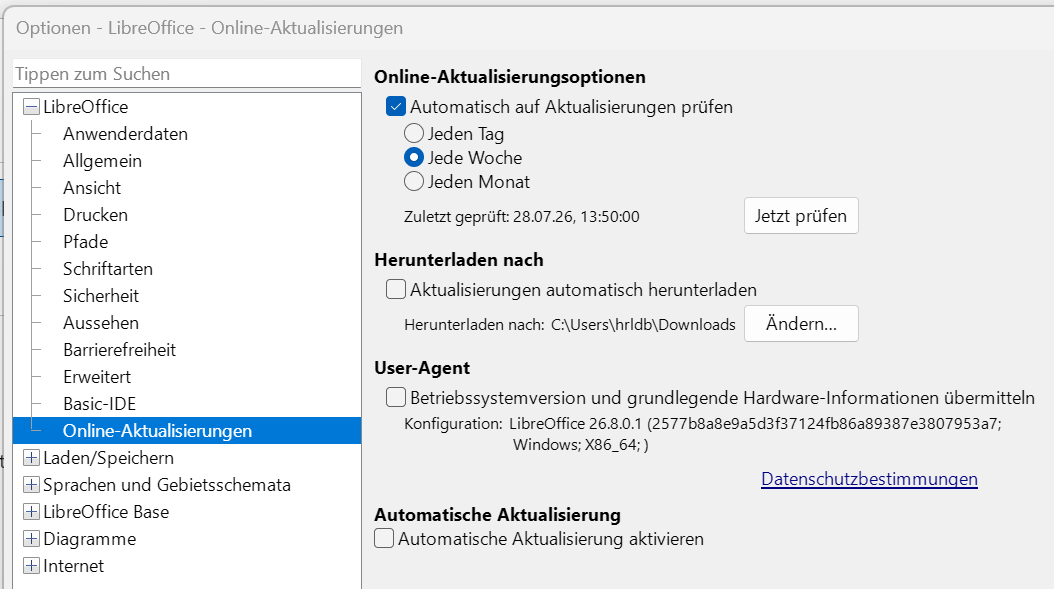Select the Diagramme label
This screenshot has height=589, width=1054.
point(89,539)
